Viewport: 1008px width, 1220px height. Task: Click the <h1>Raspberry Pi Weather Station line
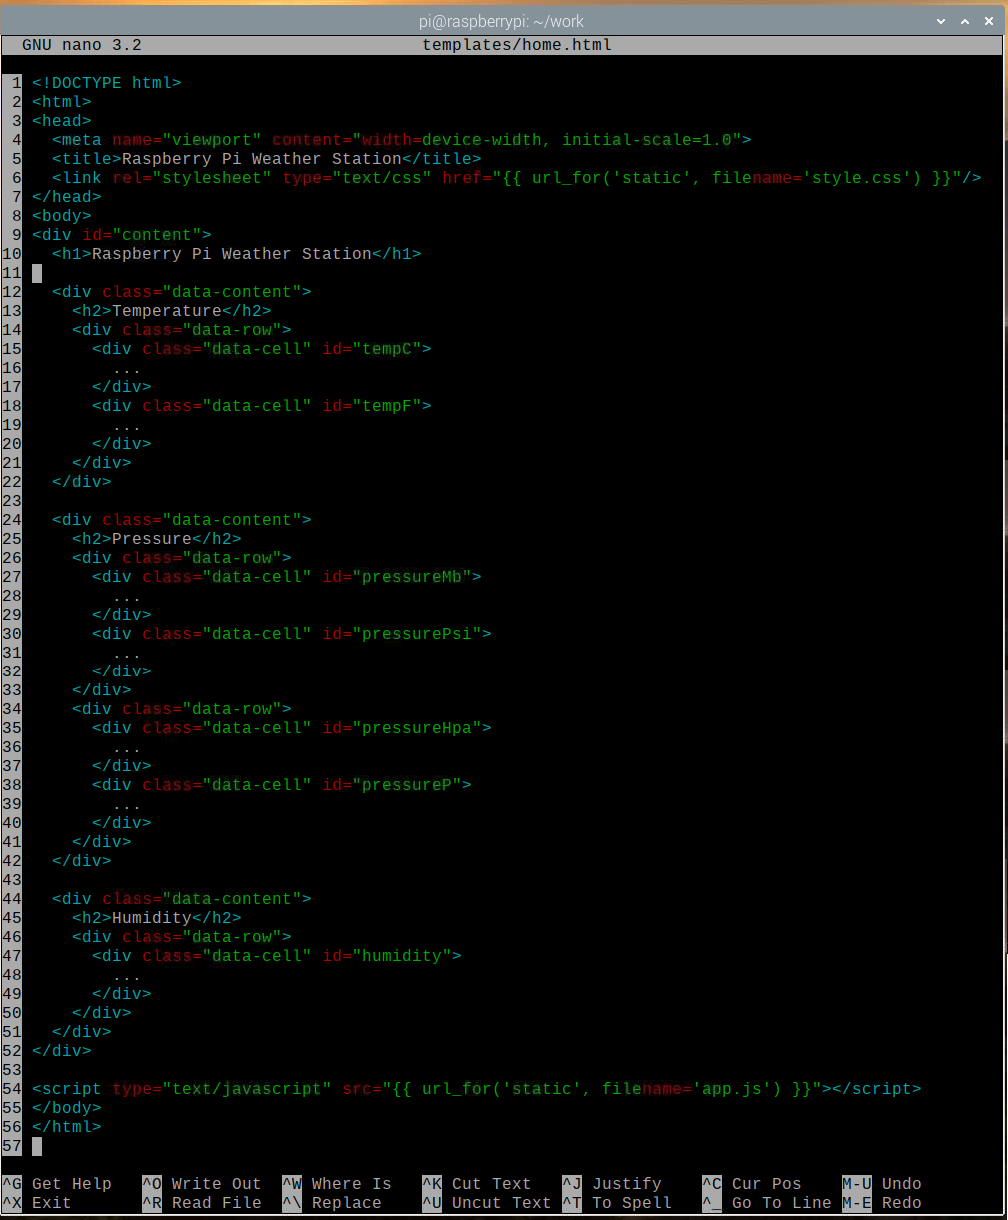point(237,254)
